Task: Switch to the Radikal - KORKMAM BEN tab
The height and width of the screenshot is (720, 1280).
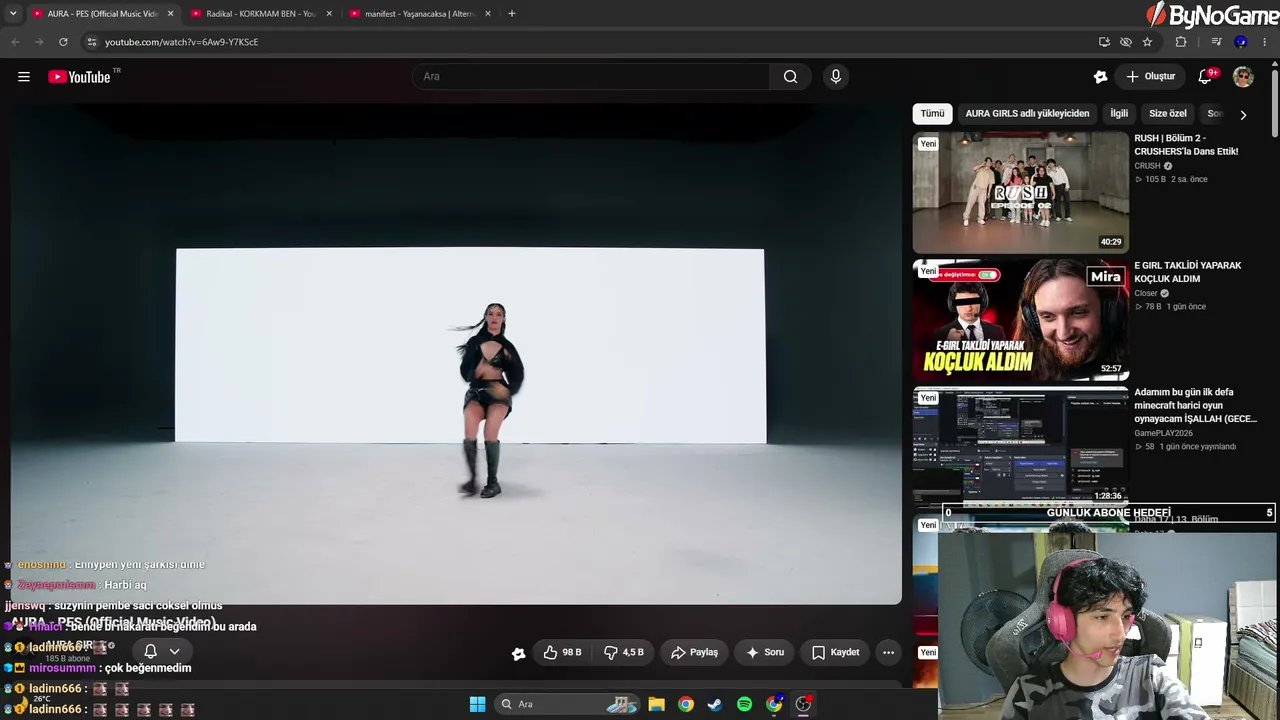Action: tap(260, 14)
